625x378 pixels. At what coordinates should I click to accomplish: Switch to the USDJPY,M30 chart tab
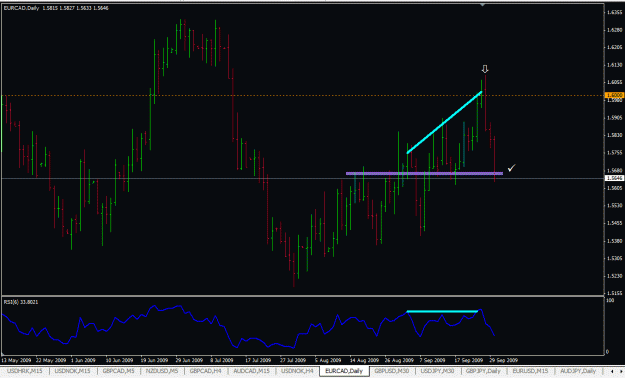pos(437,371)
